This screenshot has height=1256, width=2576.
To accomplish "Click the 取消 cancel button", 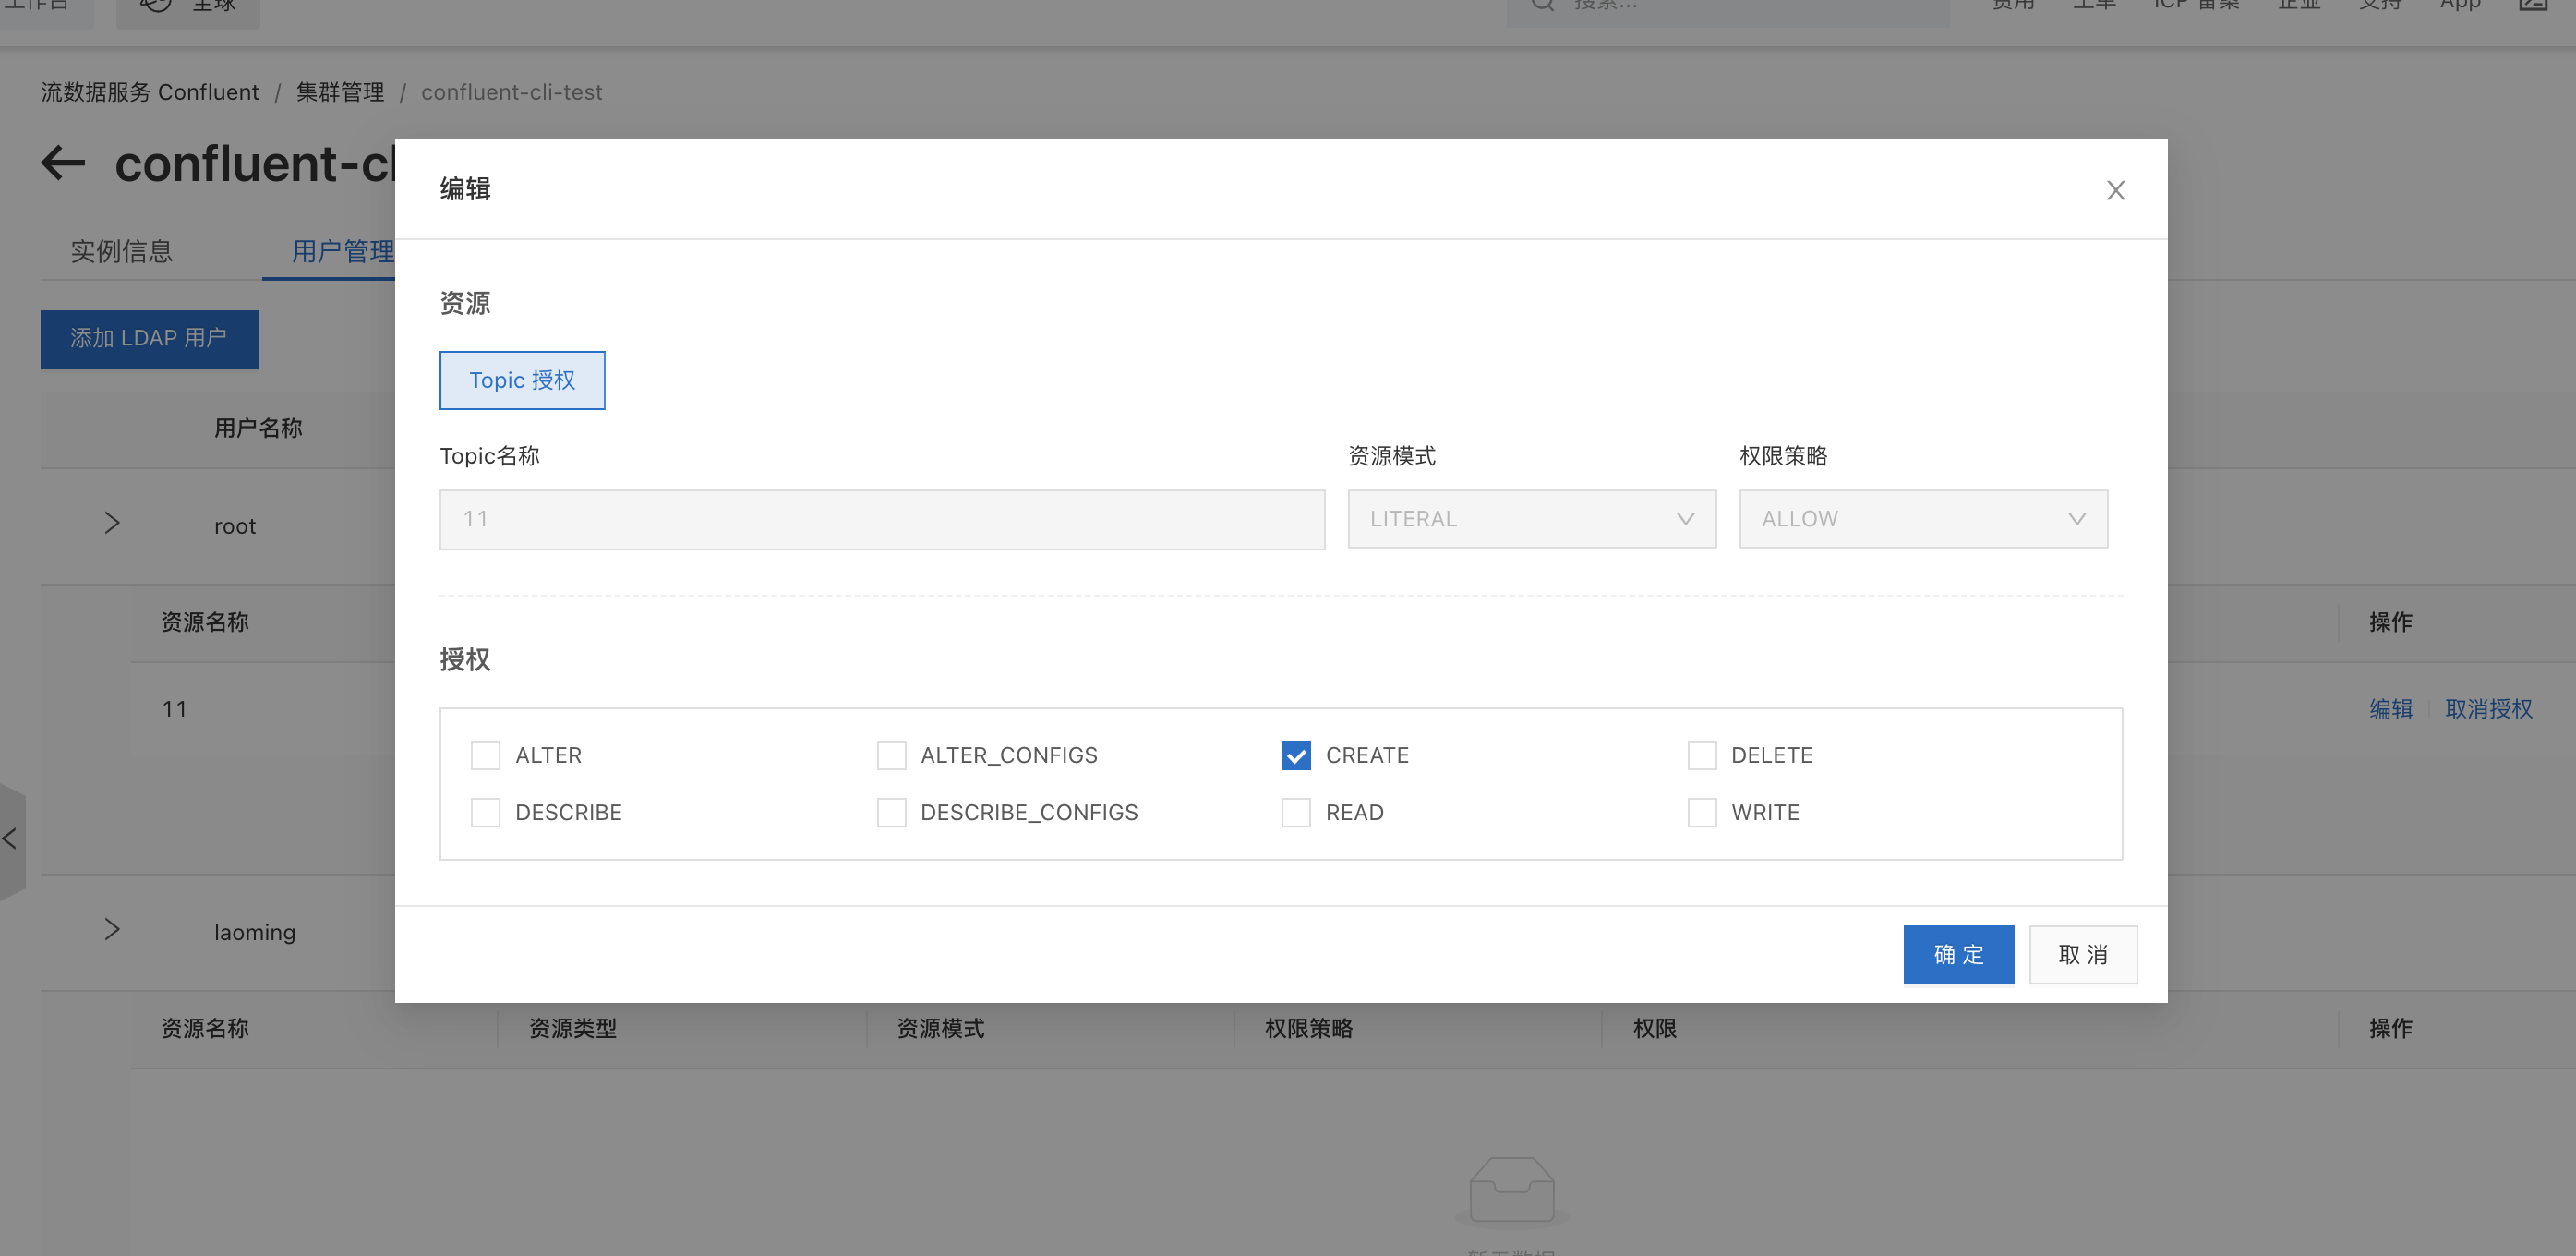I will click(x=2083, y=954).
